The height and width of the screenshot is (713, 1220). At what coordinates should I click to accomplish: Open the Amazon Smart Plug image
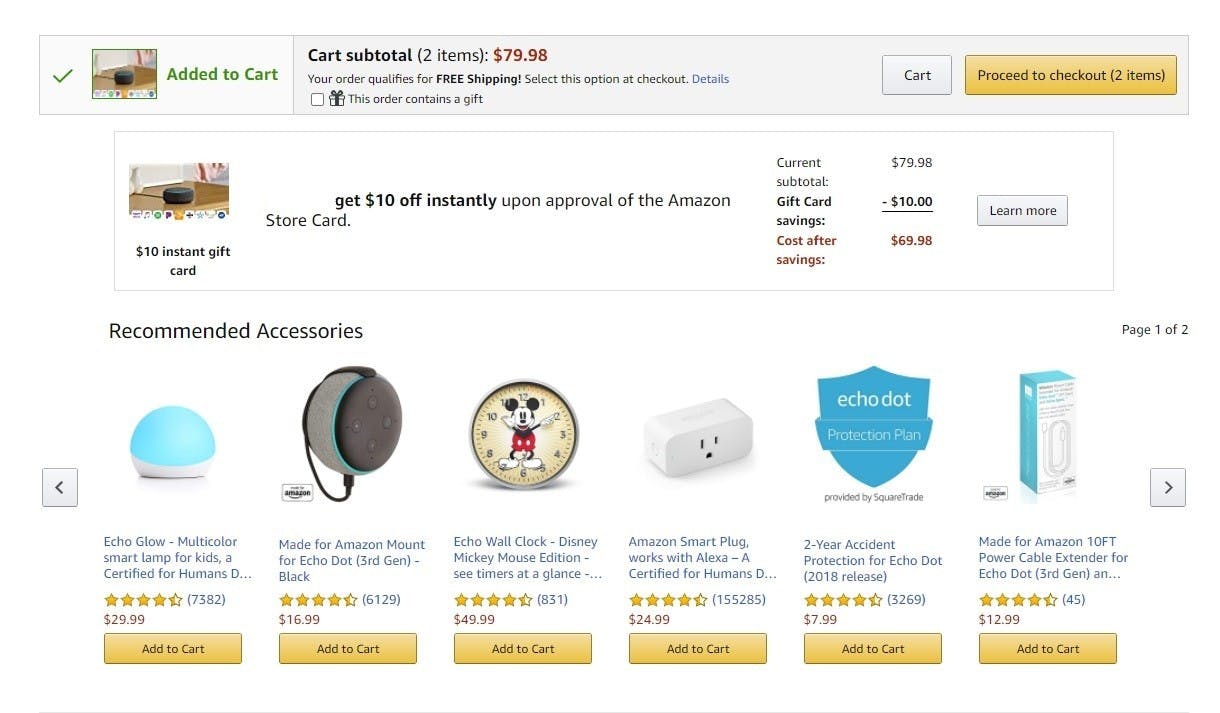[697, 437]
